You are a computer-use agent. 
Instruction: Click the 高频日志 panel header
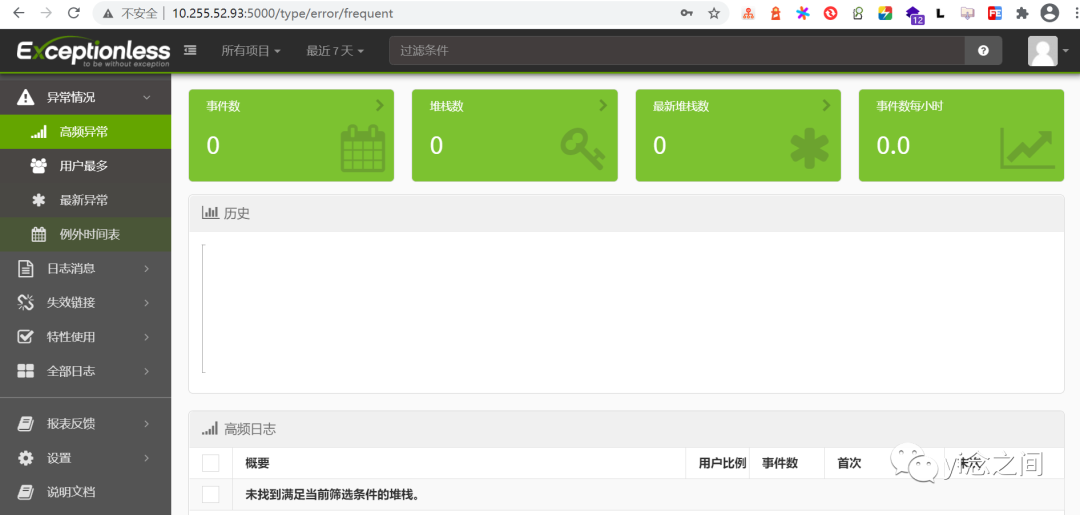tap(626, 429)
